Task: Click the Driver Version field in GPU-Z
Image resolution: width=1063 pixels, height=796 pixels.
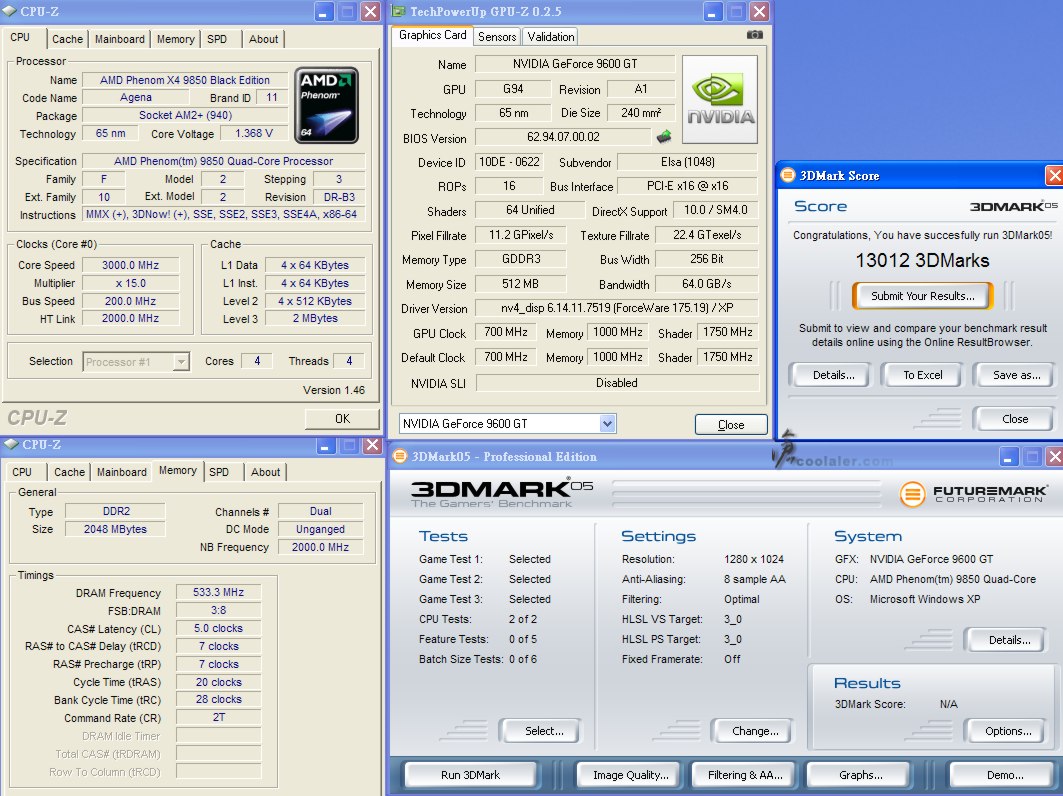Action: 616,308
